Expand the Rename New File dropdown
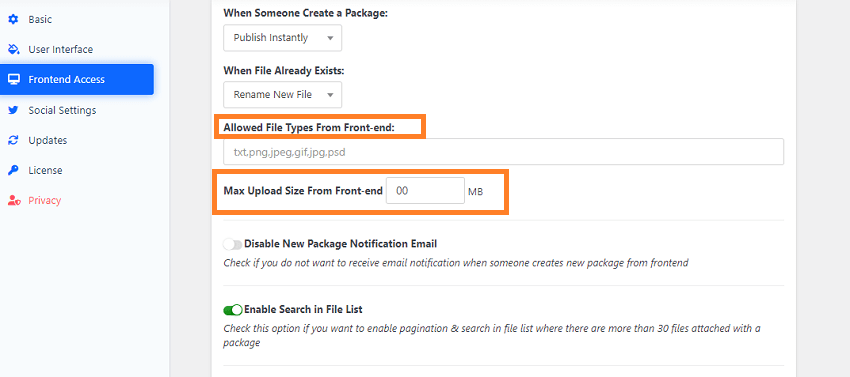The image size is (850, 377). click(282, 95)
